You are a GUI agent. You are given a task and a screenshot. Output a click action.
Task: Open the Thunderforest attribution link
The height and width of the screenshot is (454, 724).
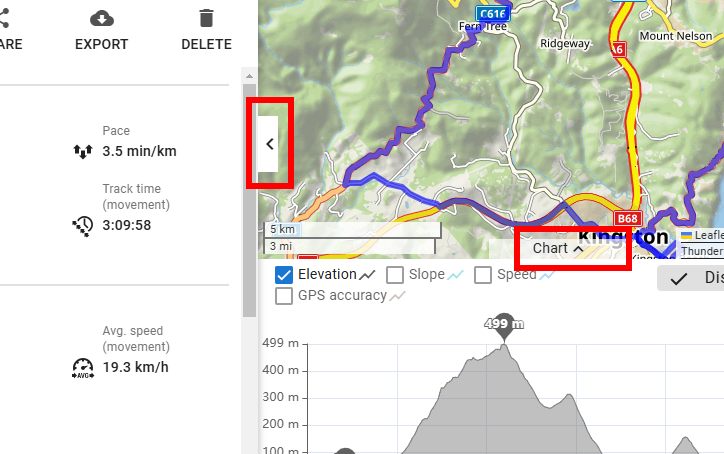tap(702, 252)
